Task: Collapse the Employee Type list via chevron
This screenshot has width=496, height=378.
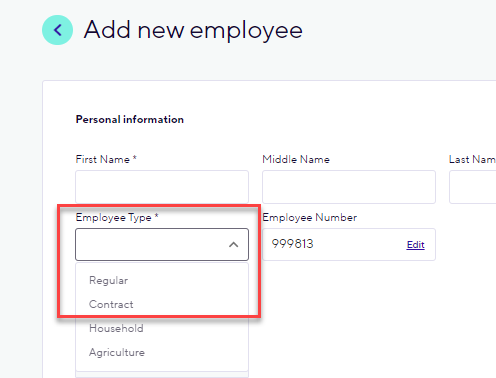Action: pos(234,245)
